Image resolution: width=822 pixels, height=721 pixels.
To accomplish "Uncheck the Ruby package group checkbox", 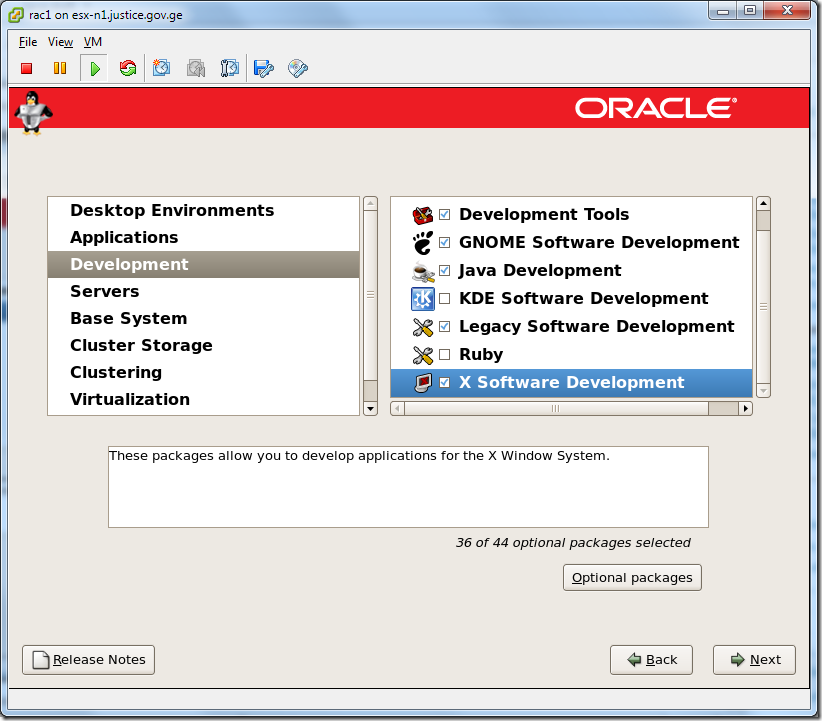I will [x=444, y=354].
